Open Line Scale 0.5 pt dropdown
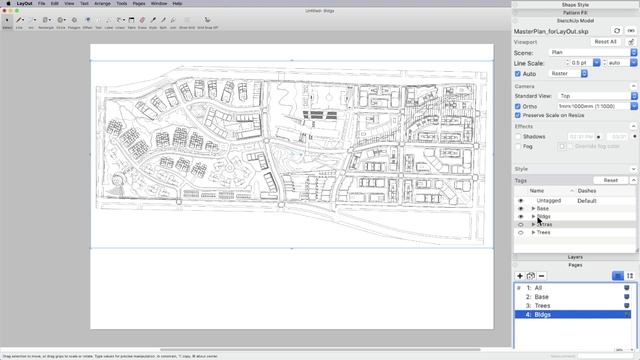 click(596, 63)
